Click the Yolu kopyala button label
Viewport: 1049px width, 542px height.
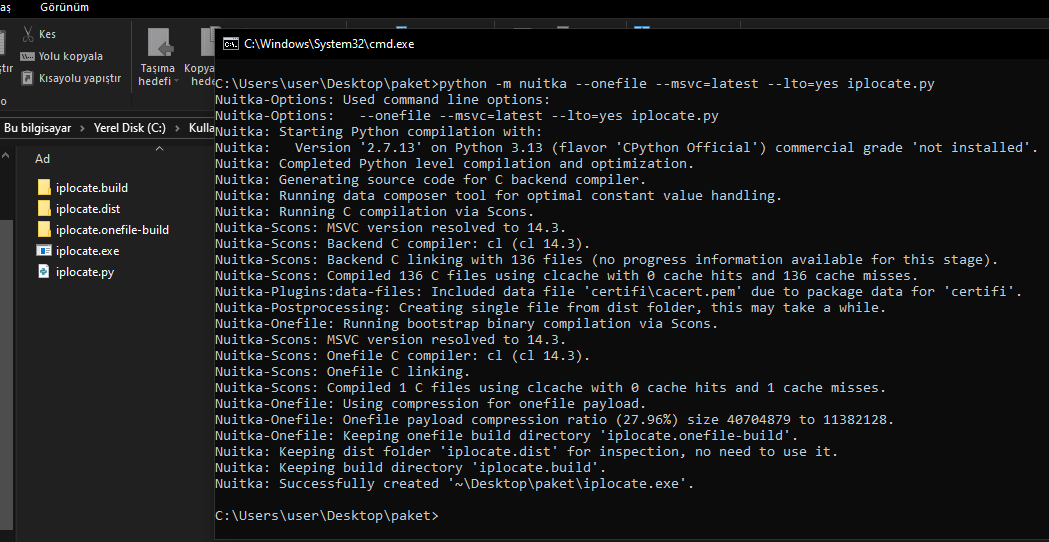pyautogui.click(x=71, y=56)
